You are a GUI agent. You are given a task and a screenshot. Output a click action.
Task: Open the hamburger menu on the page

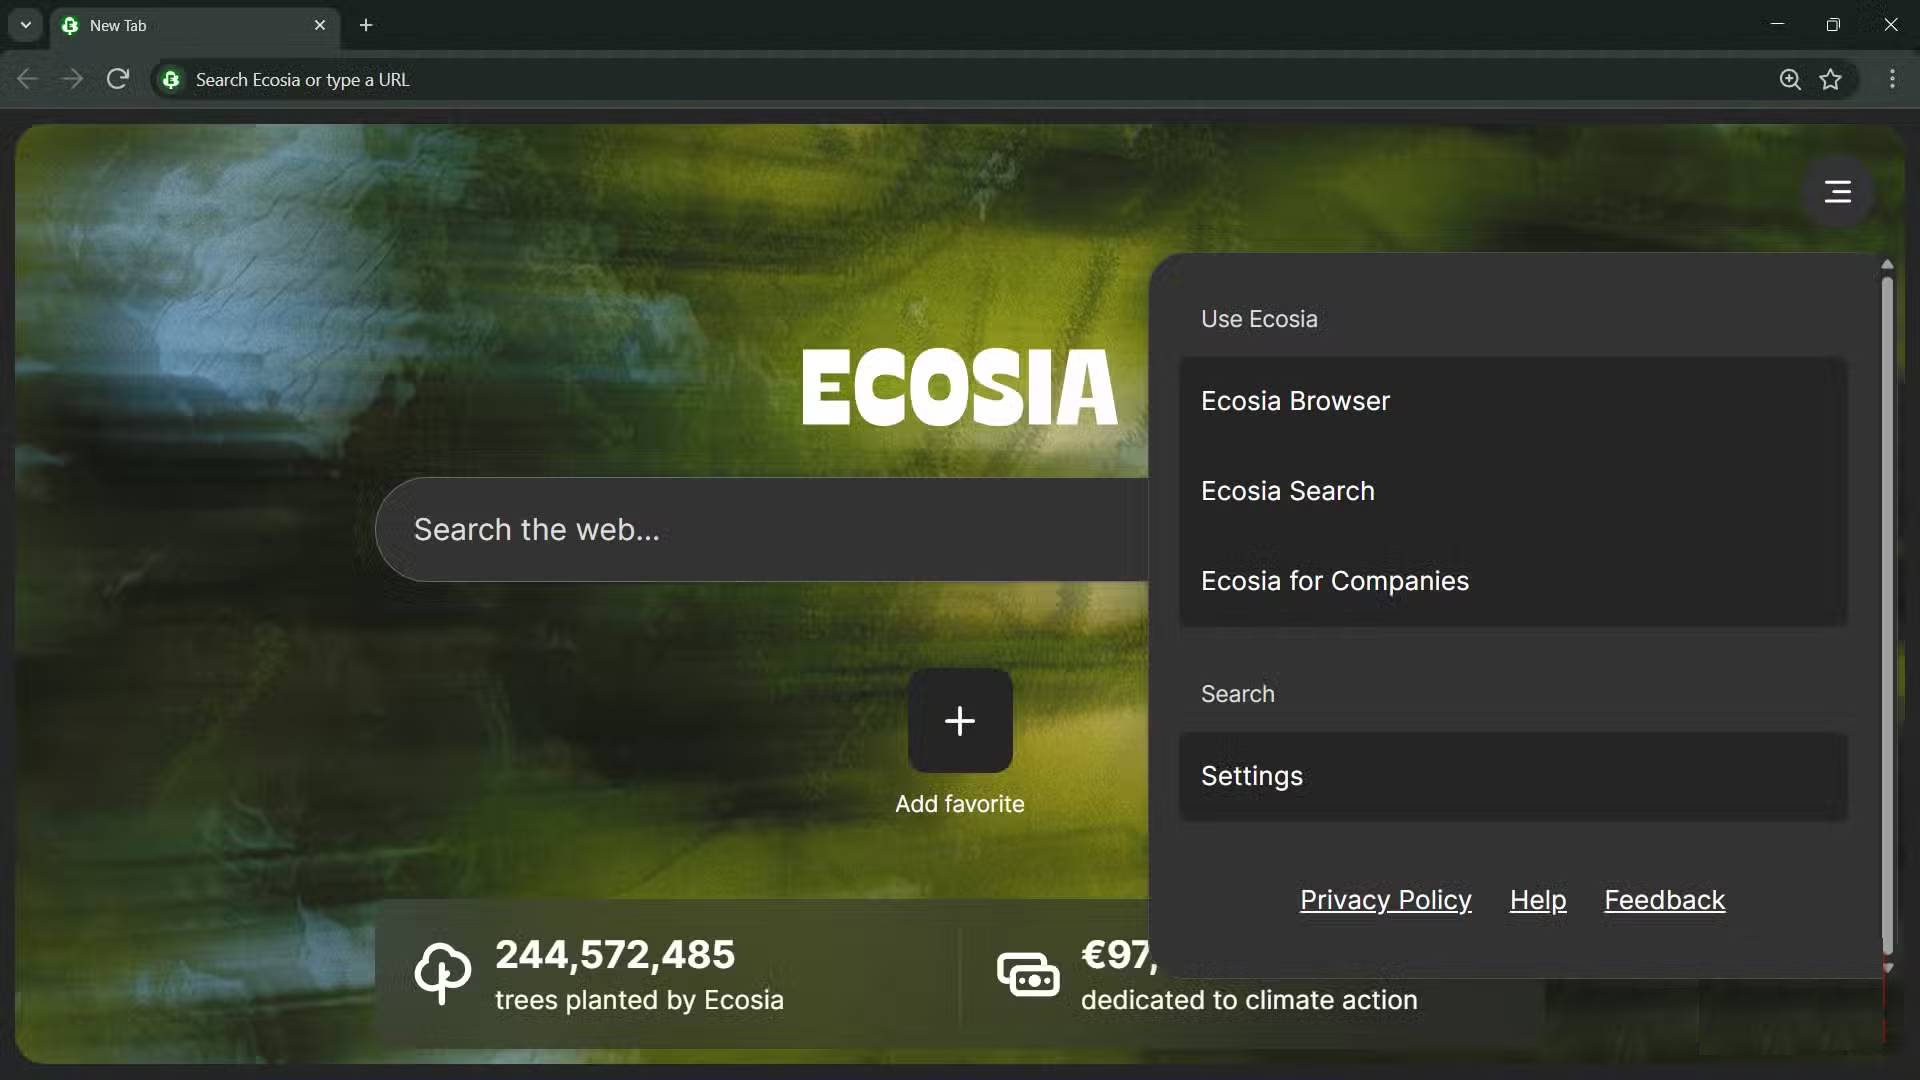(1837, 191)
